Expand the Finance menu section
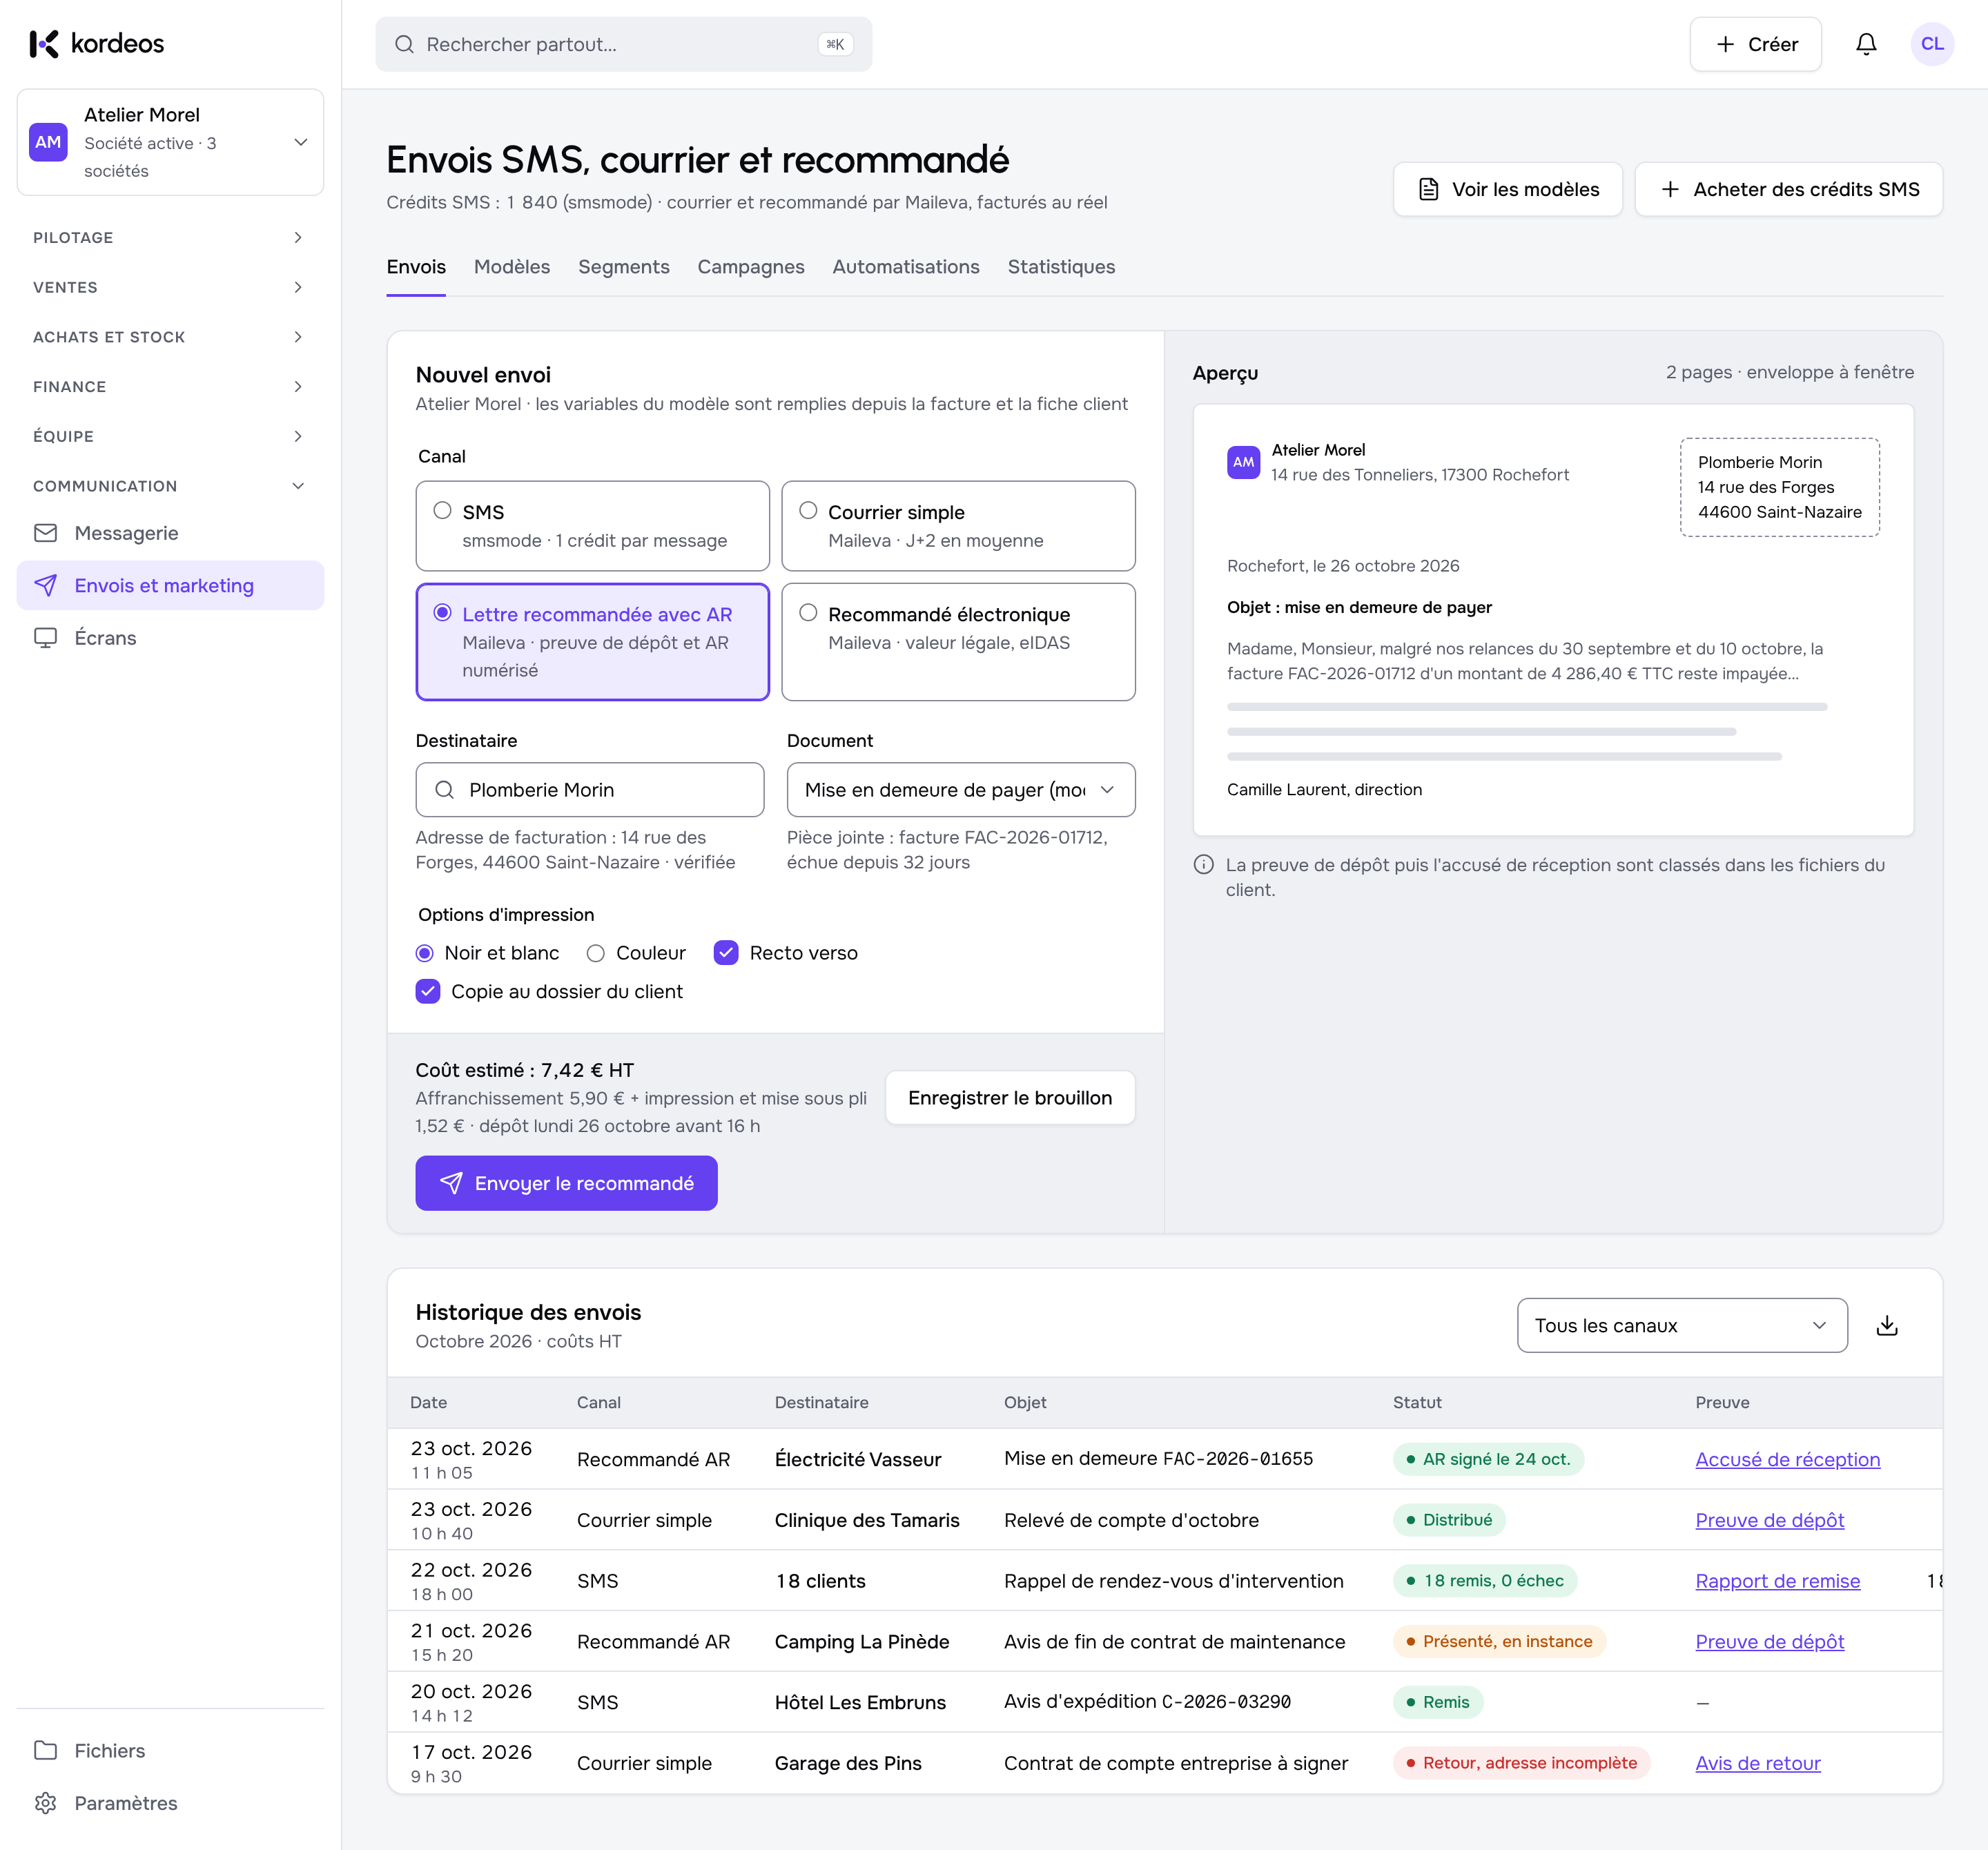 [x=170, y=386]
